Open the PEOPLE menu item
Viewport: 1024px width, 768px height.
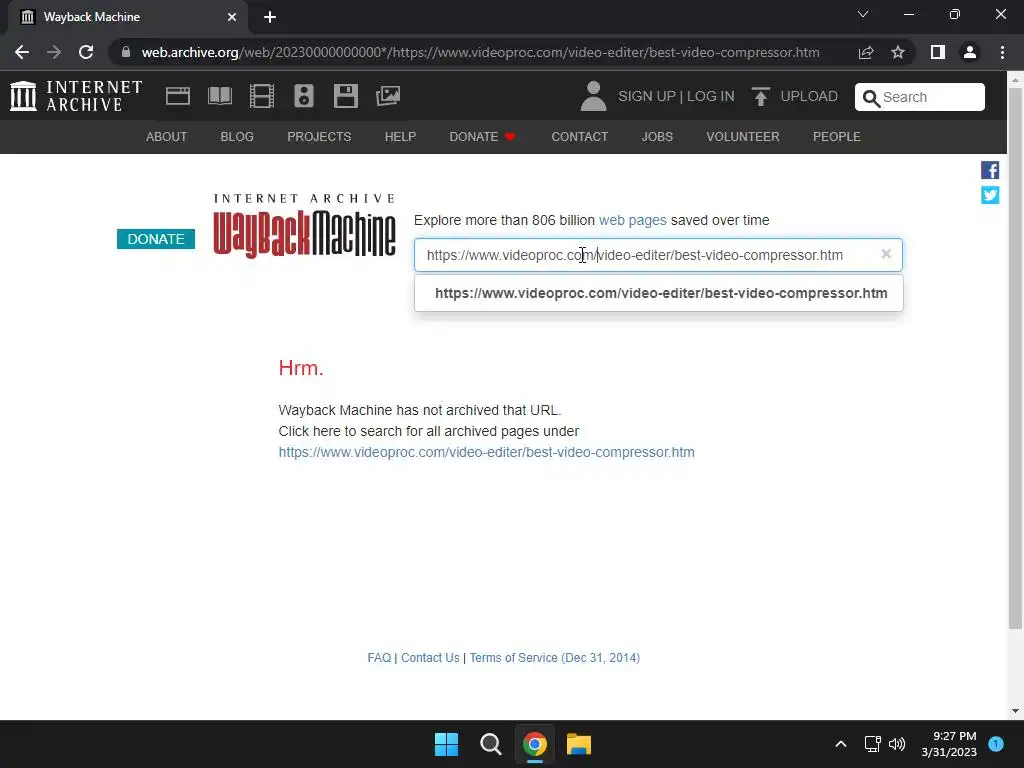tap(837, 136)
